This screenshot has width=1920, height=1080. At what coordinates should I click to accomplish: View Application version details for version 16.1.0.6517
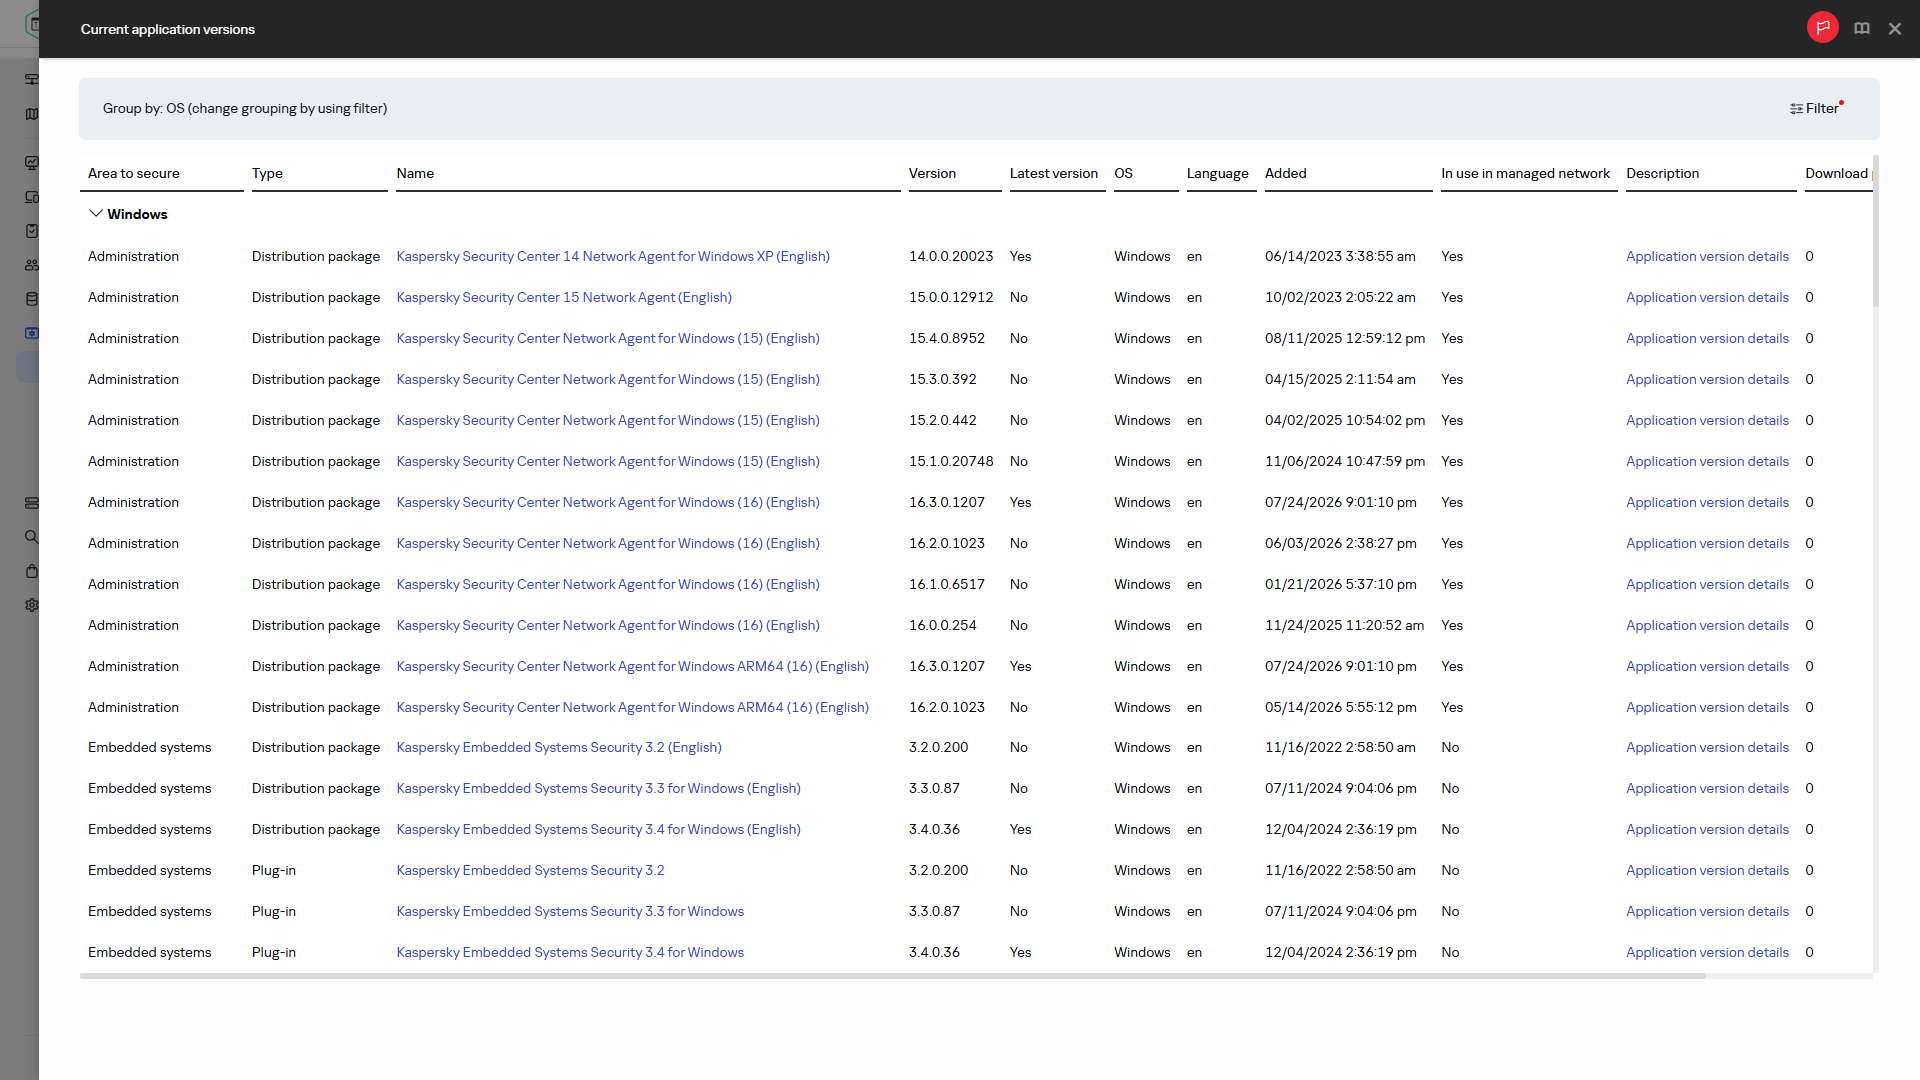(1707, 584)
